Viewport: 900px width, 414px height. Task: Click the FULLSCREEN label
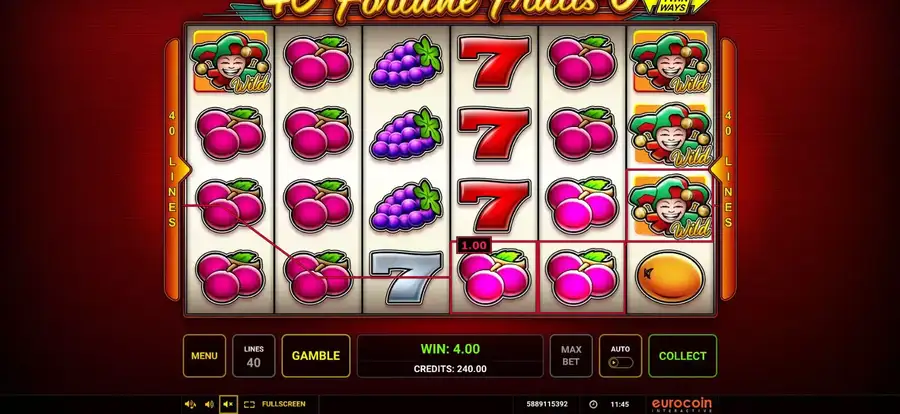(284, 404)
